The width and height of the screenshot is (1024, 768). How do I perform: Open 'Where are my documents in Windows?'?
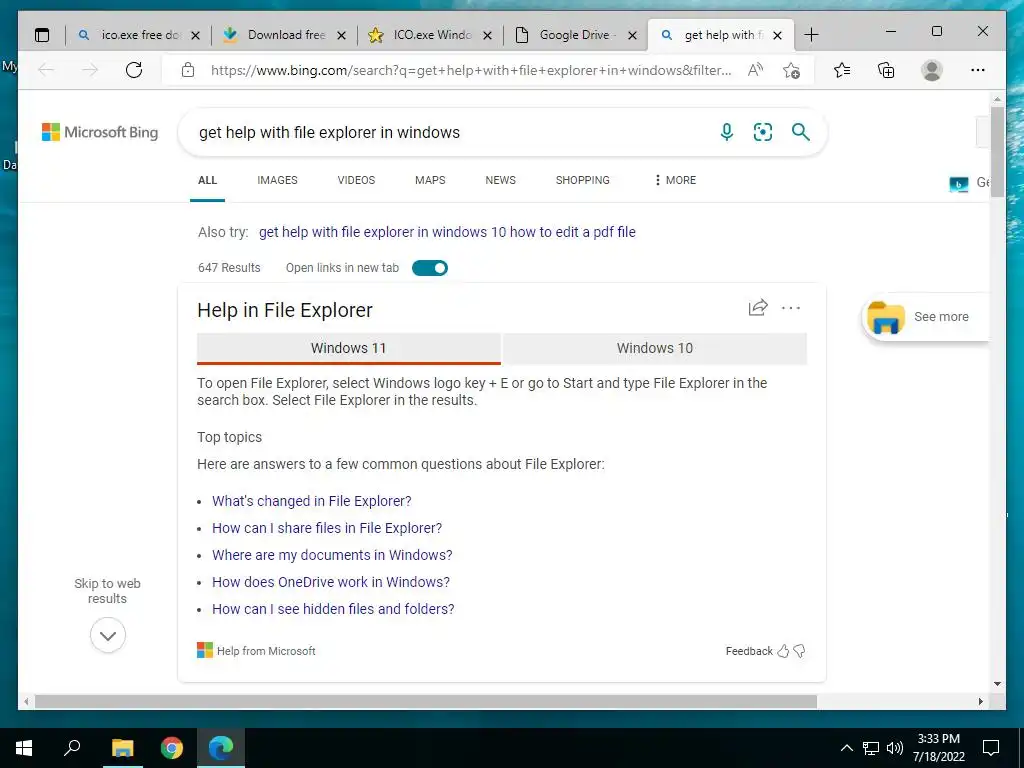coord(332,555)
